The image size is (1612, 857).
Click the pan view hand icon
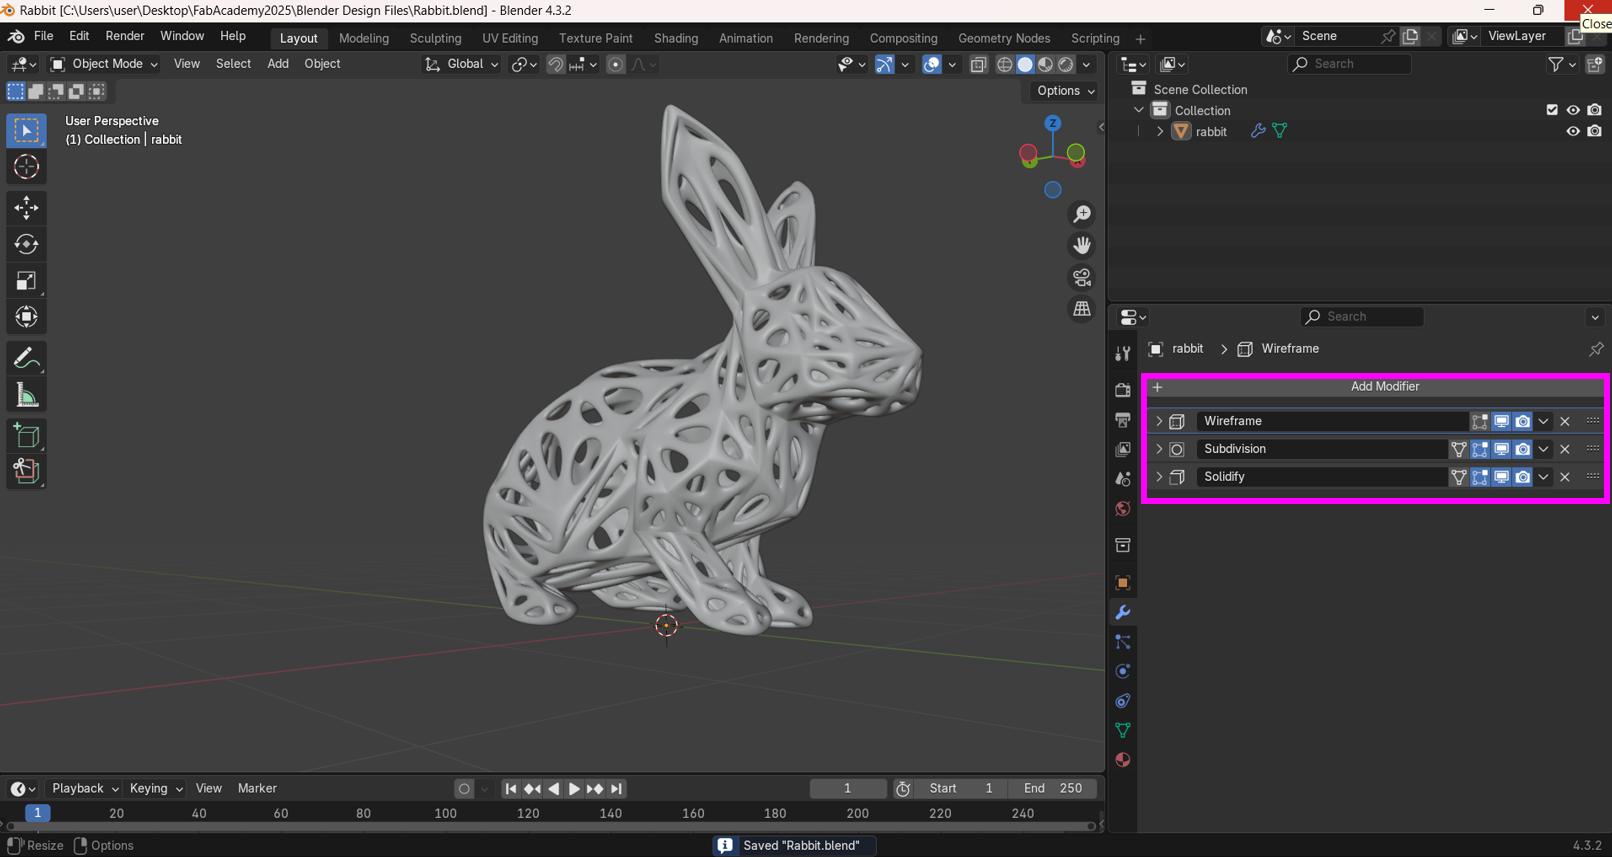coord(1082,245)
